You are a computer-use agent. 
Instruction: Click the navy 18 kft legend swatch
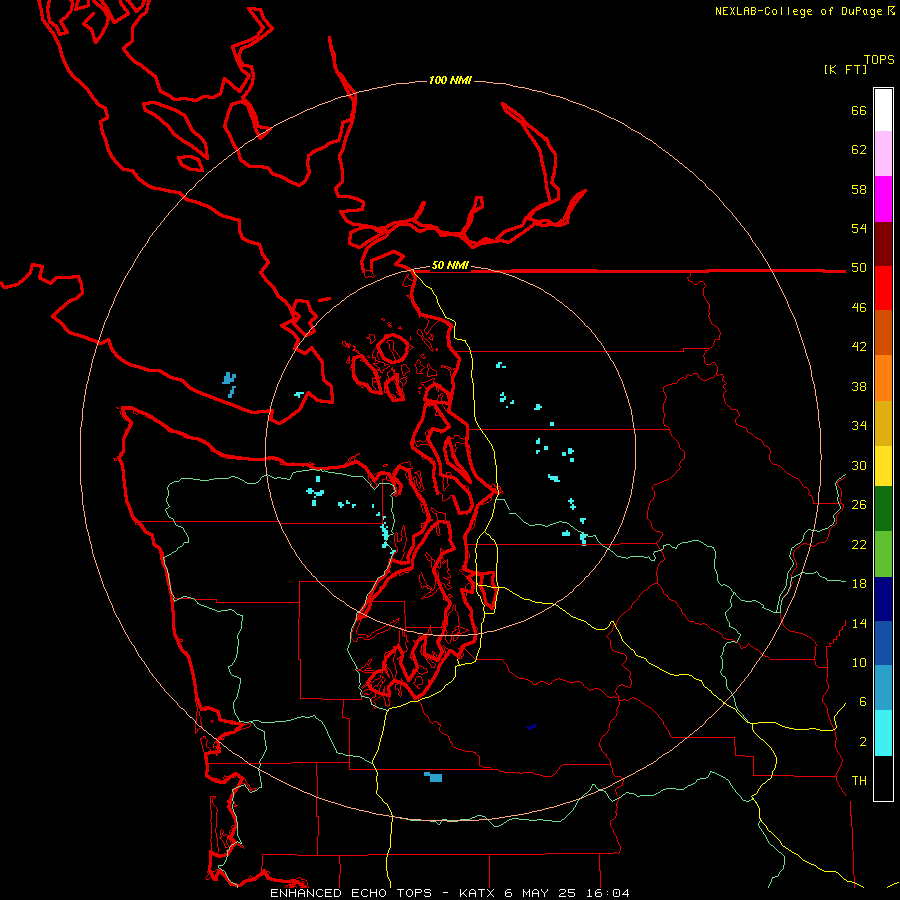pyautogui.click(x=883, y=599)
